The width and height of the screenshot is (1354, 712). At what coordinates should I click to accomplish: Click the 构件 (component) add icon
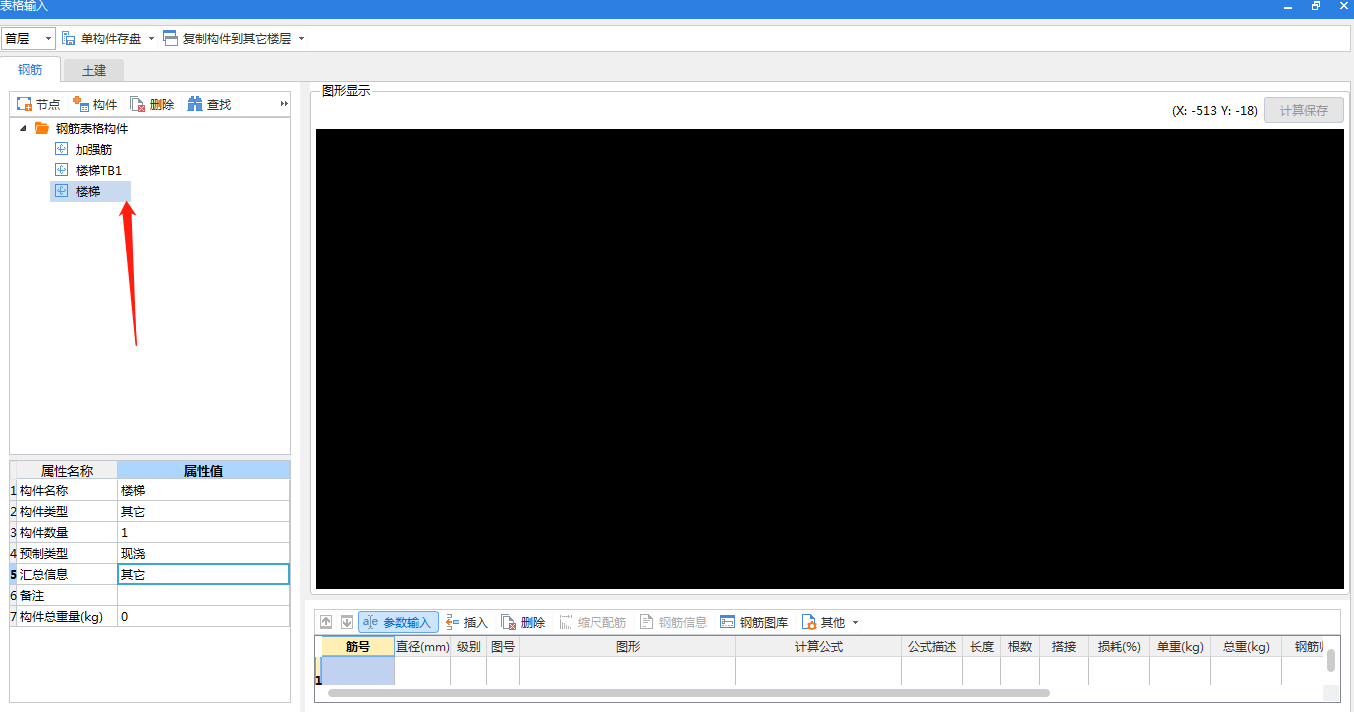pos(81,104)
